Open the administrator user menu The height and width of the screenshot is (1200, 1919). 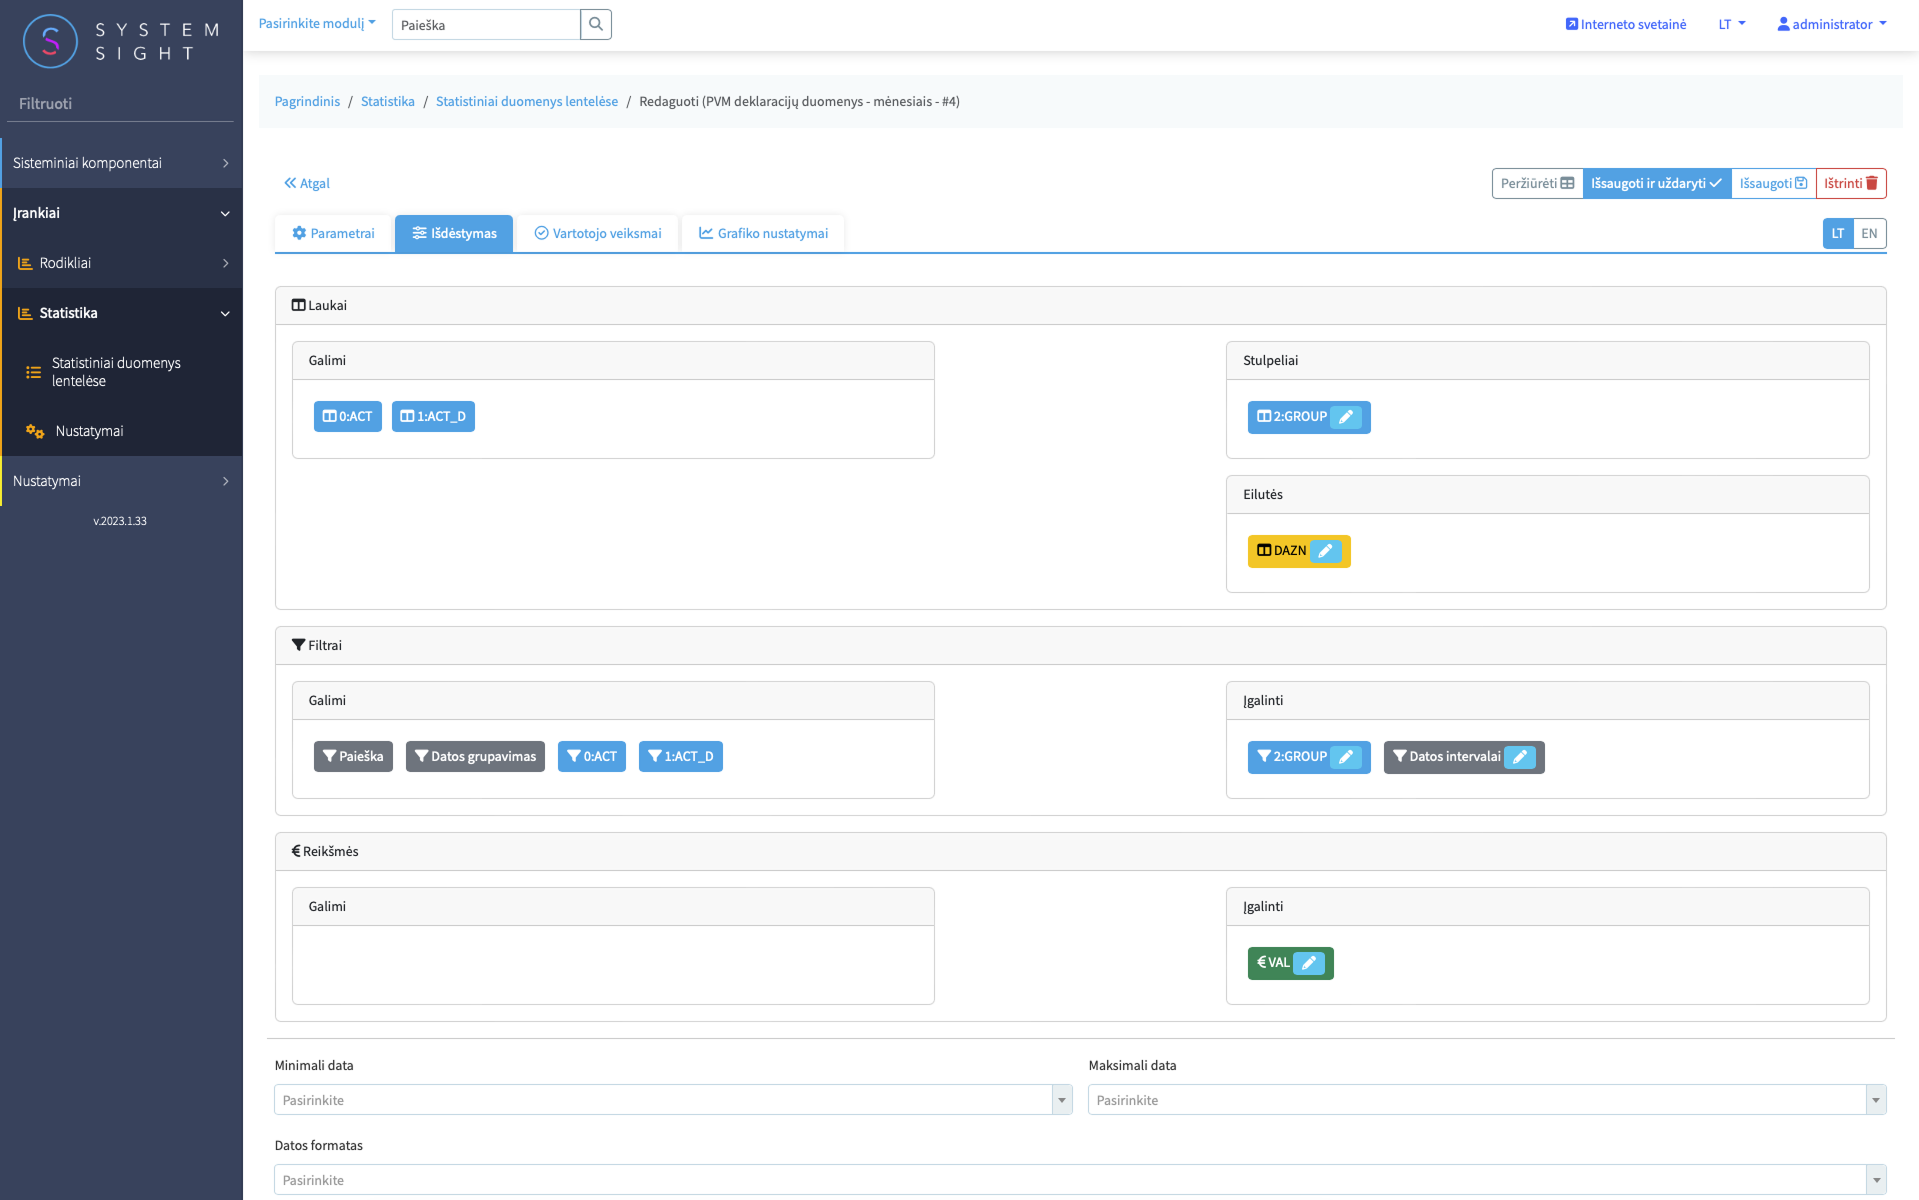coord(1832,24)
